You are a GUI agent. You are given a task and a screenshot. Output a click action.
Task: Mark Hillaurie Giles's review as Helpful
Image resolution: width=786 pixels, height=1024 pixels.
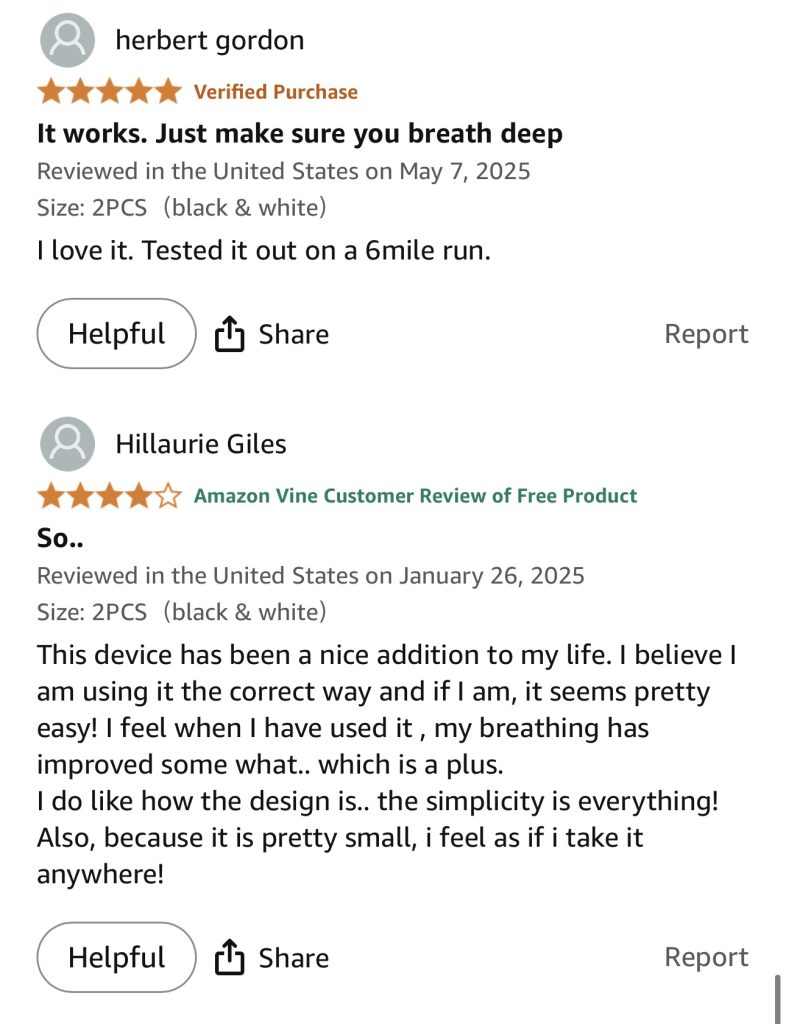pyautogui.click(x=116, y=958)
